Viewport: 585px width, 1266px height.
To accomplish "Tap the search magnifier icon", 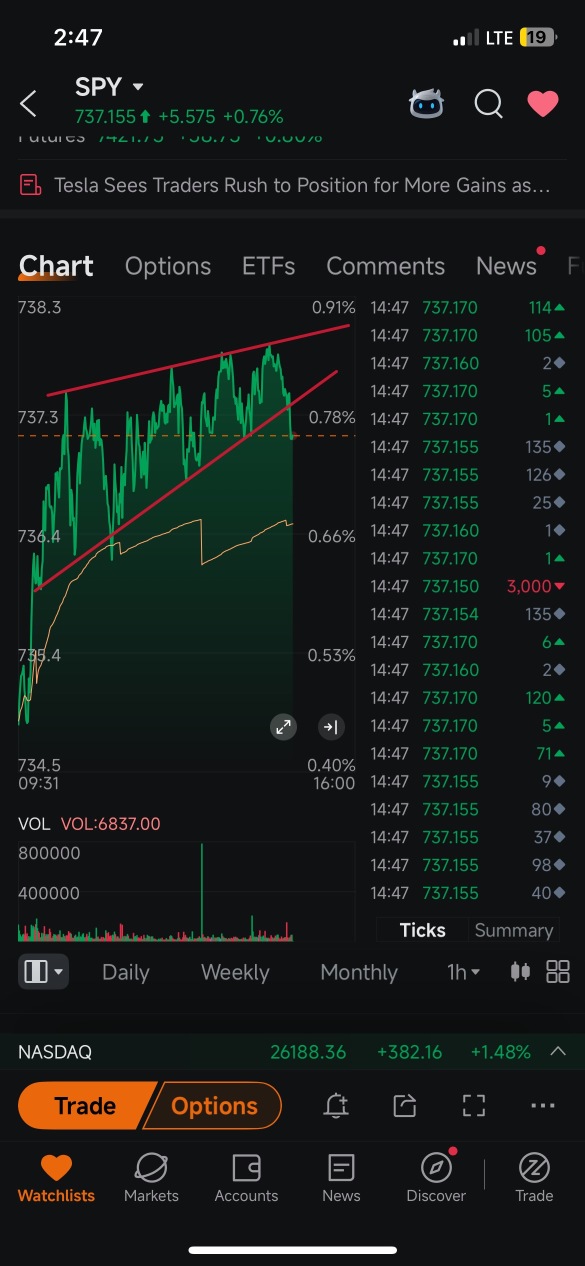I will pos(488,103).
